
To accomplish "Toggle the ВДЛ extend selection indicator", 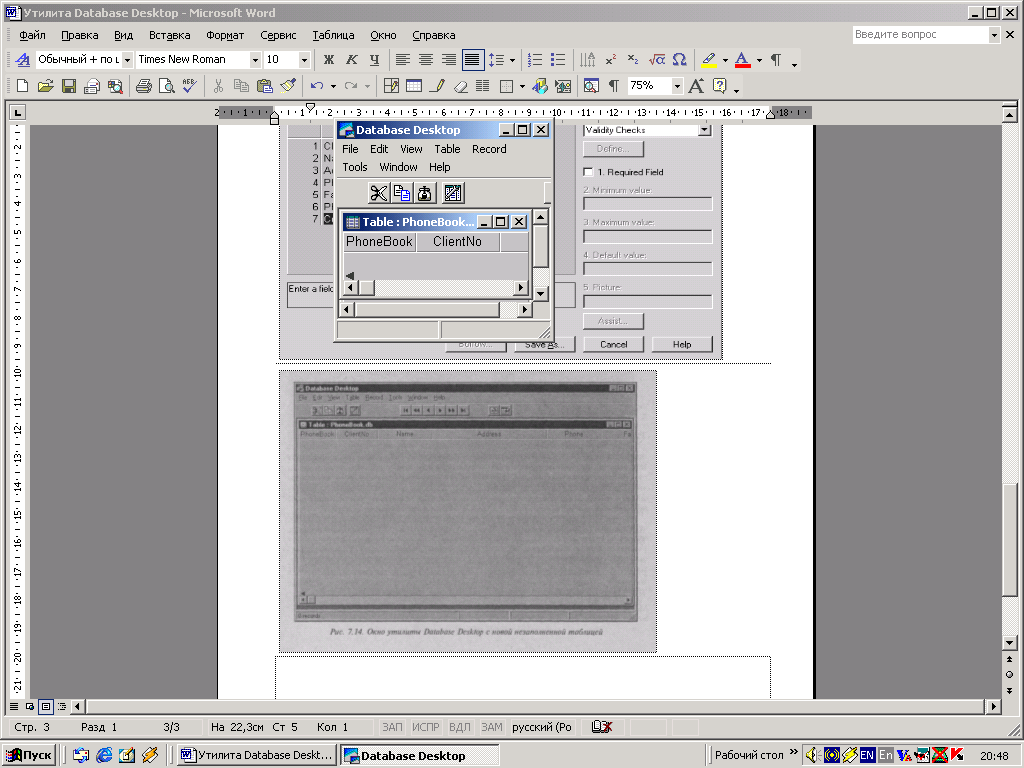I will click(459, 727).
